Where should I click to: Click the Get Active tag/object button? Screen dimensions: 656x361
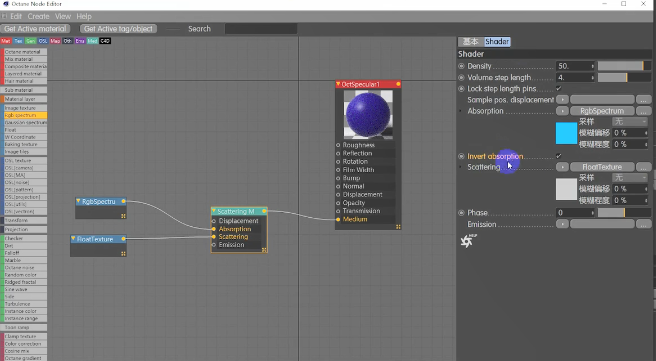tap(118, 29)
